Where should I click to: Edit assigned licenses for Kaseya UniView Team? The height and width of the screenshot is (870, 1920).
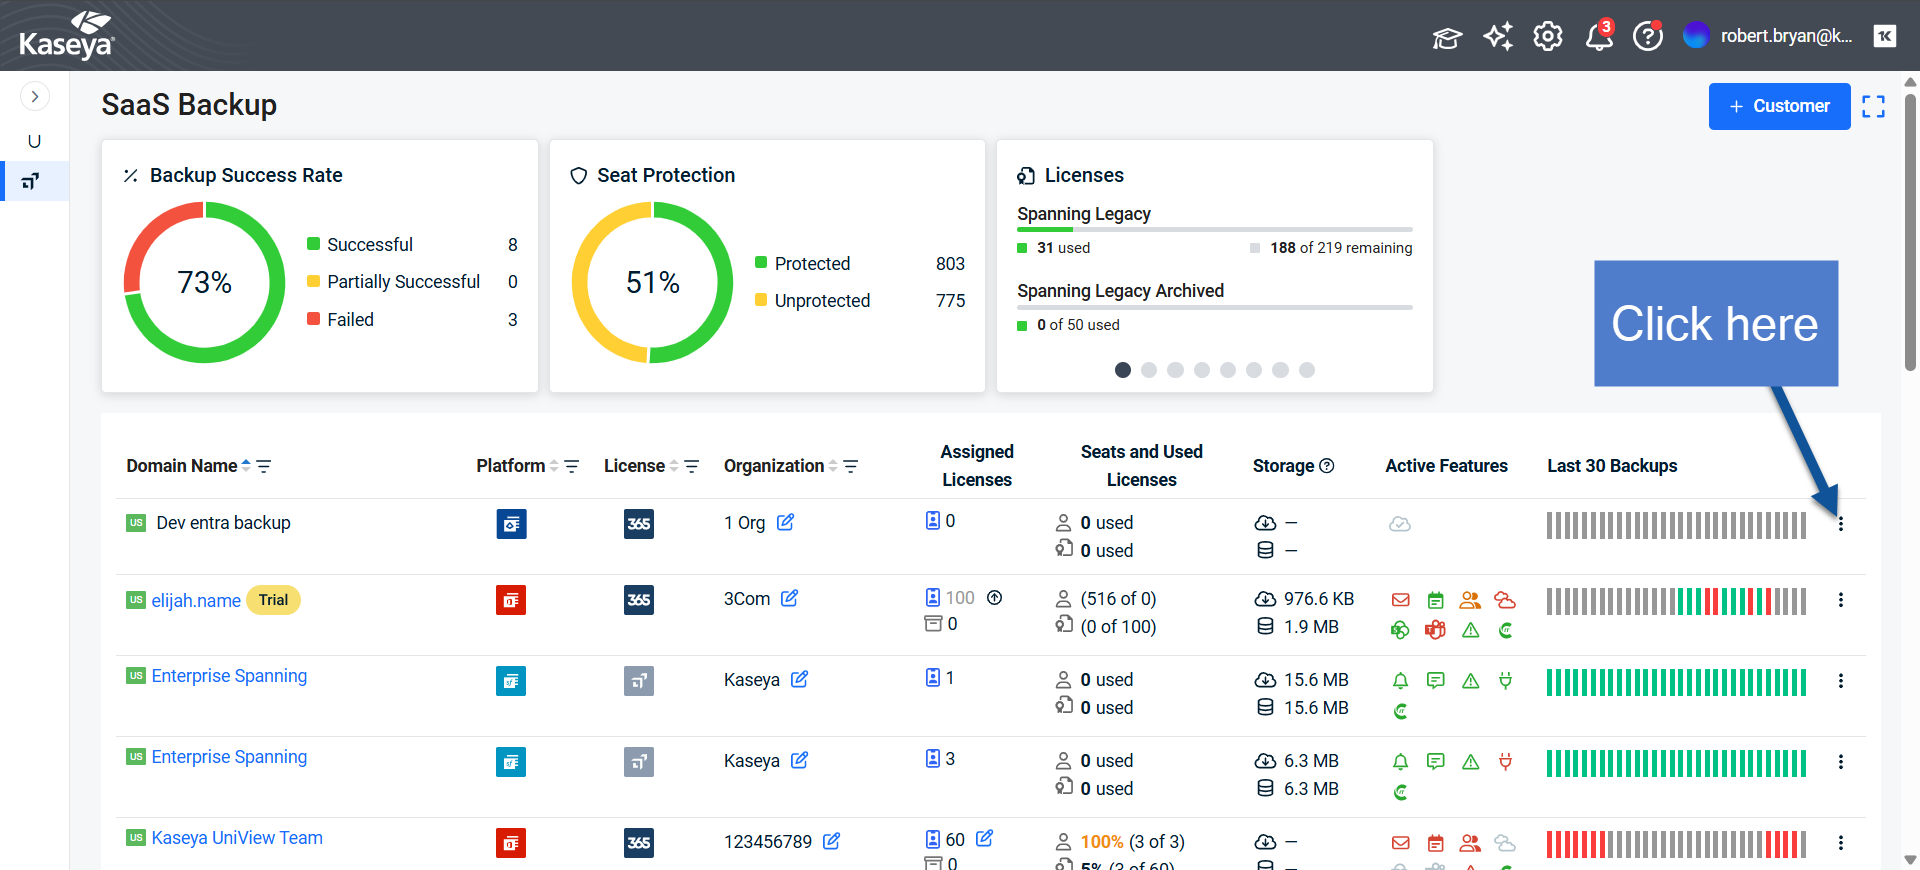(985, 839)
